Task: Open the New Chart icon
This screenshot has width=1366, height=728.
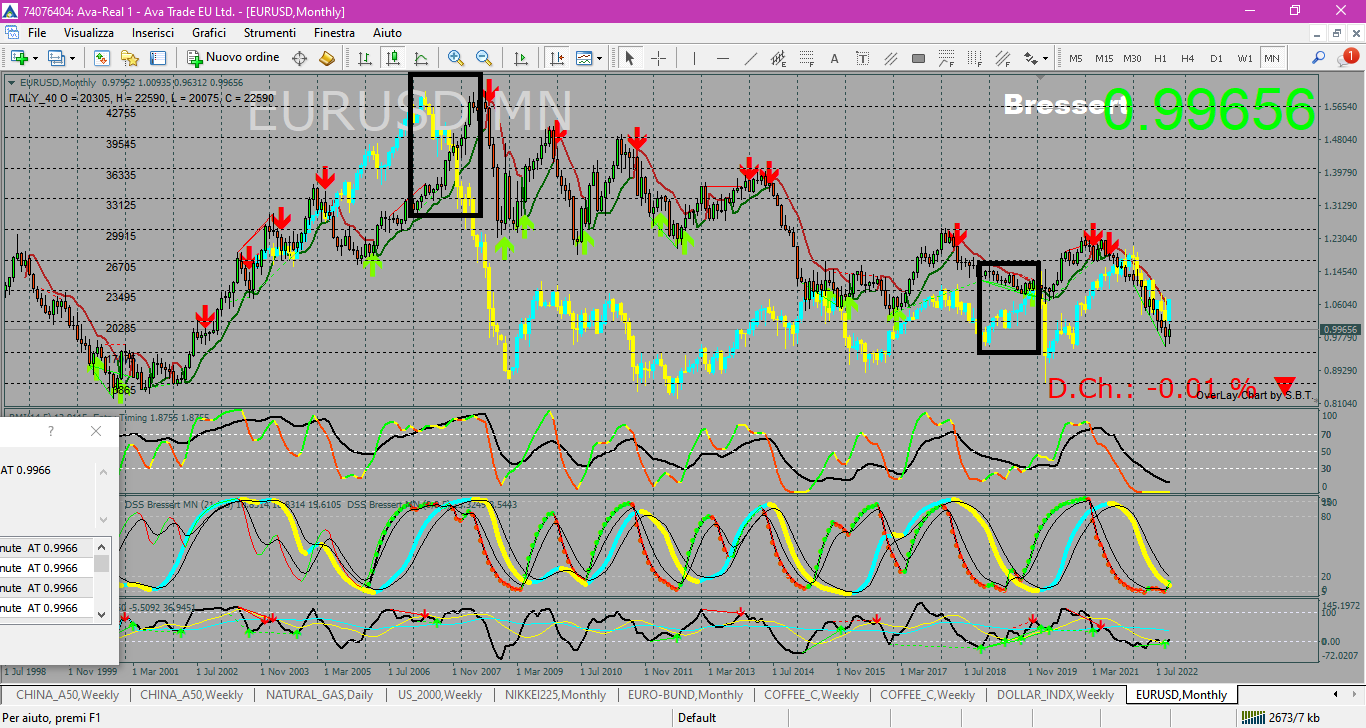Action: (18, 58)
